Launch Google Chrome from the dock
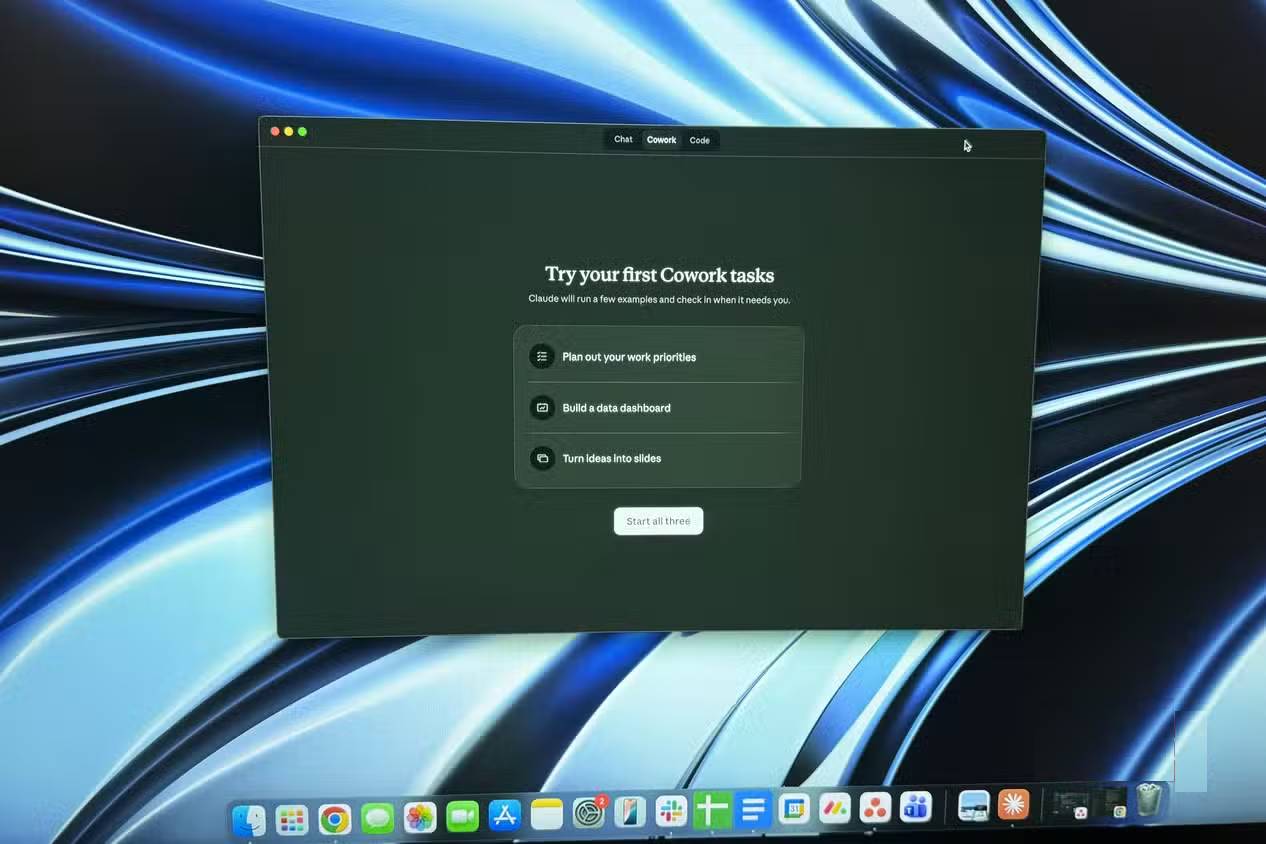Viewport: 1266px width, 844px height. click(335, 819)
